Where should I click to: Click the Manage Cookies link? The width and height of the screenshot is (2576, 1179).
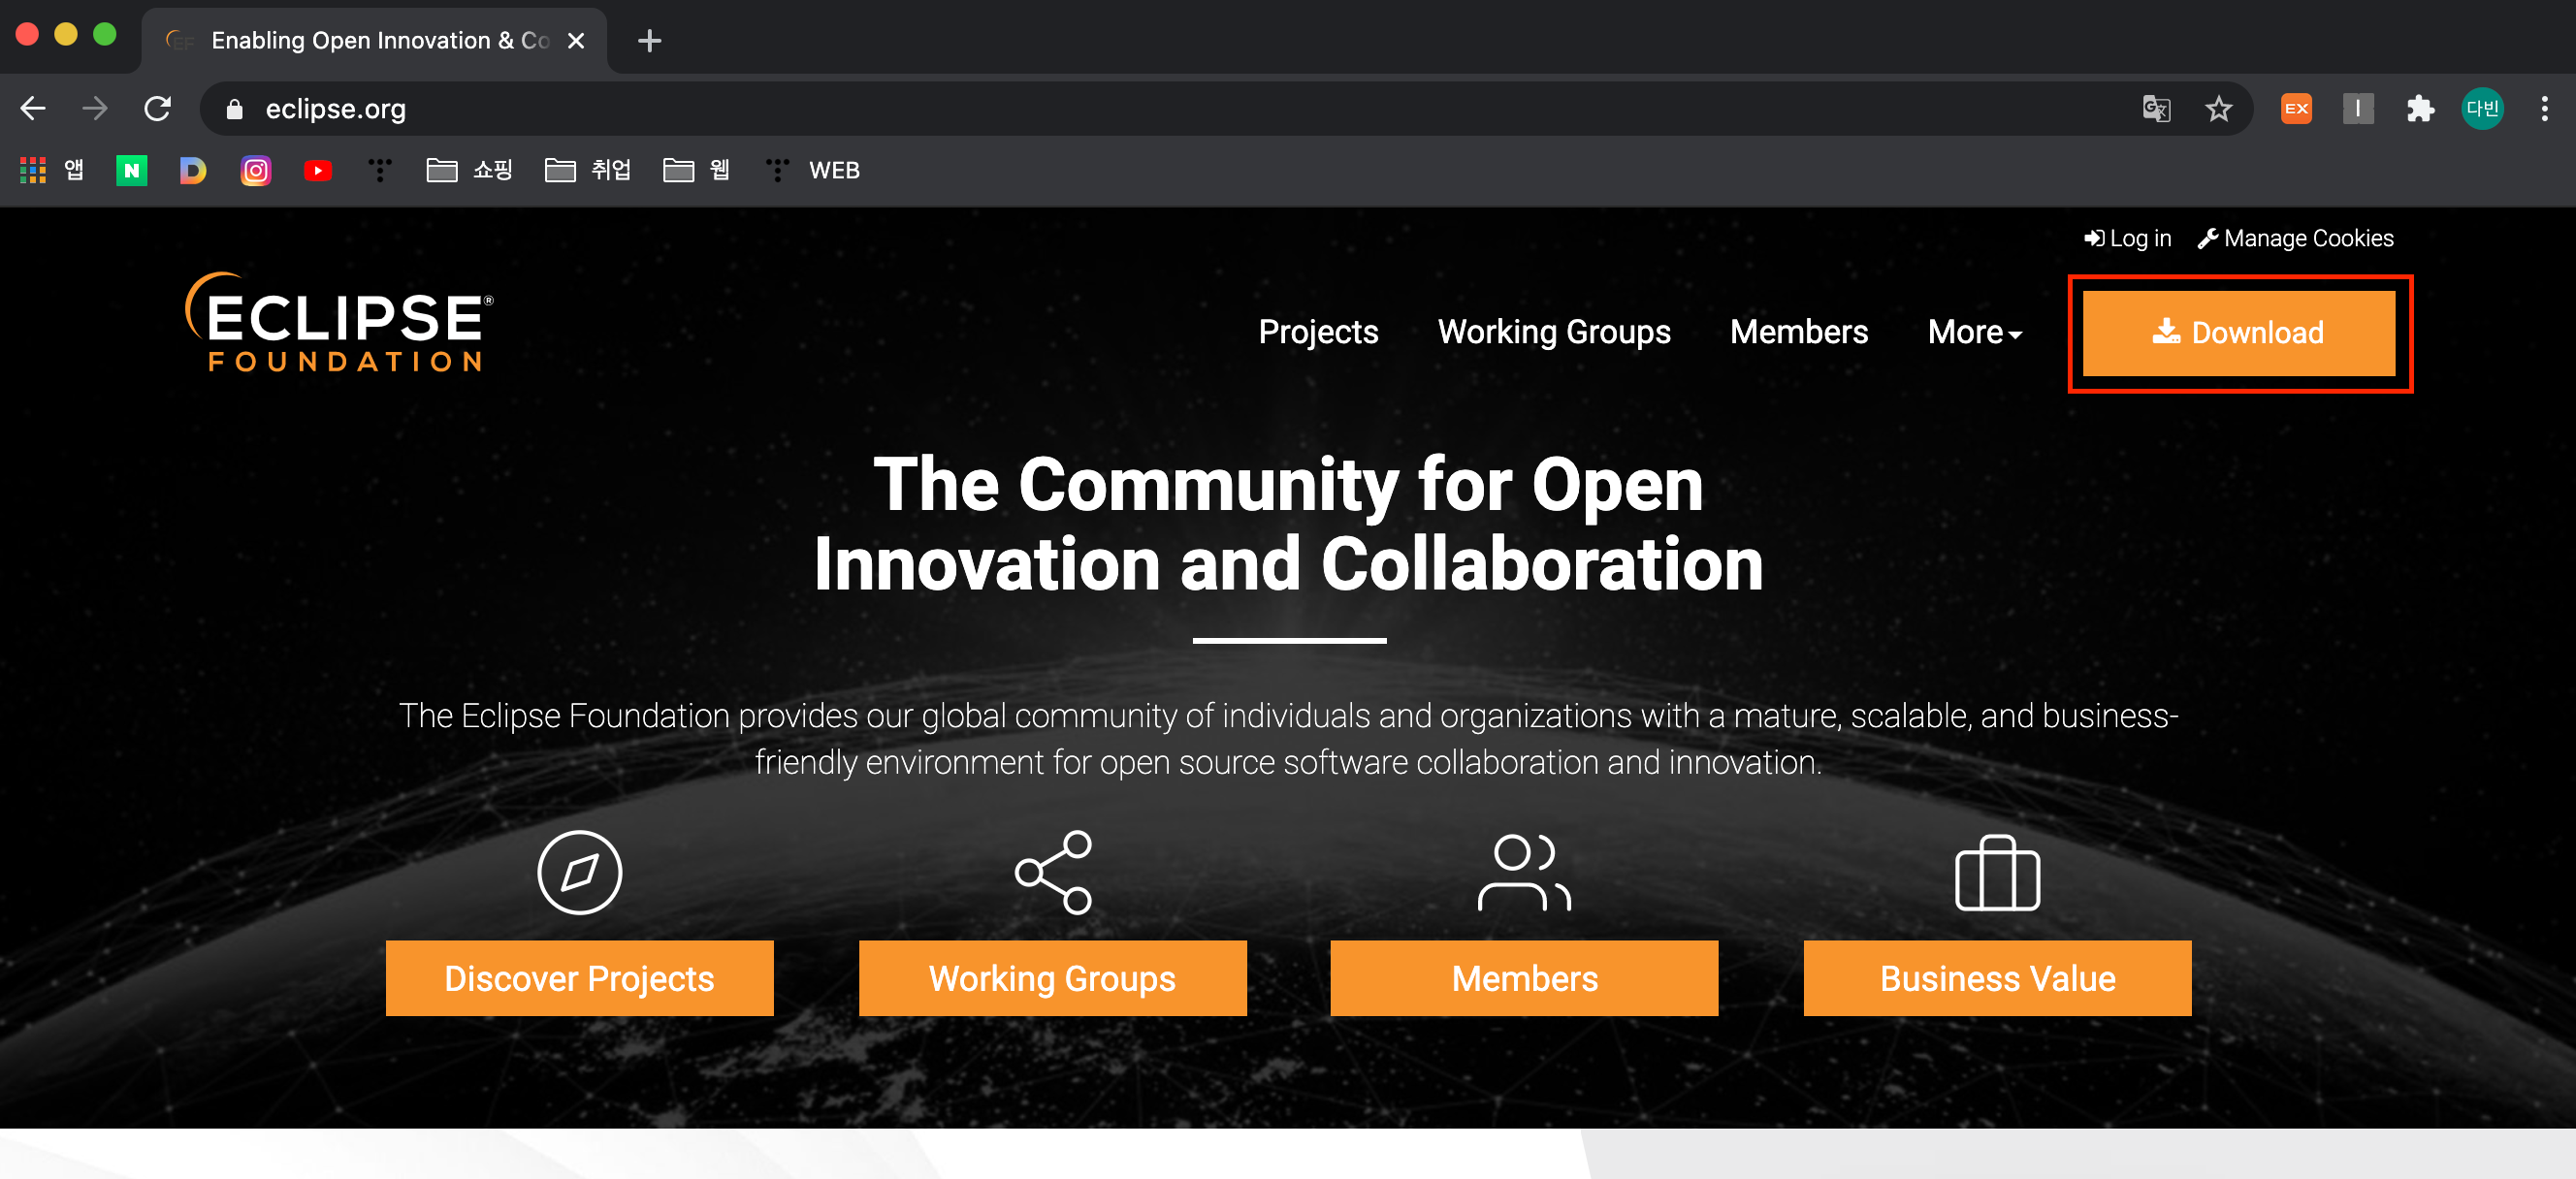(2295, 238)
